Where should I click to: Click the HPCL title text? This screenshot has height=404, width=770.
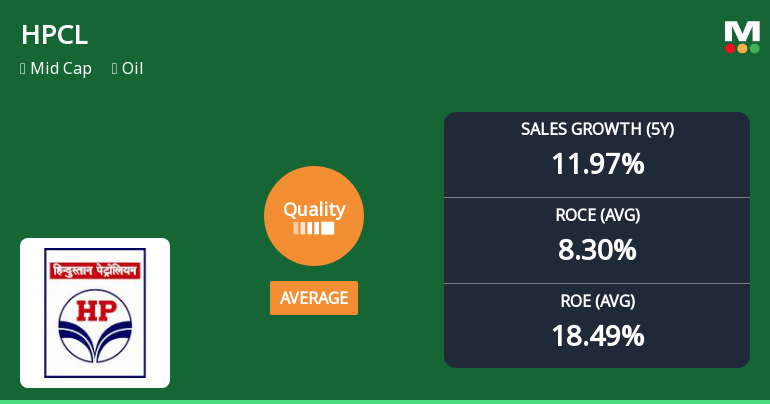(x=55, y=35)
